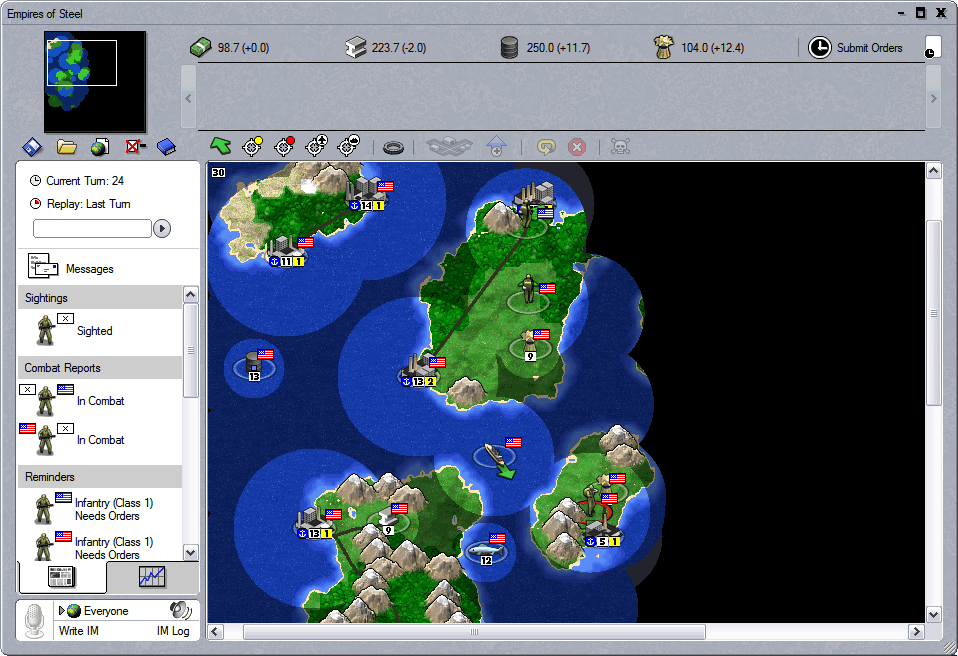The height and width of the screenshot is (656, 958).
Task: Play the Last Turn replay
Action: pyautogui.click(x=162, y=229)
